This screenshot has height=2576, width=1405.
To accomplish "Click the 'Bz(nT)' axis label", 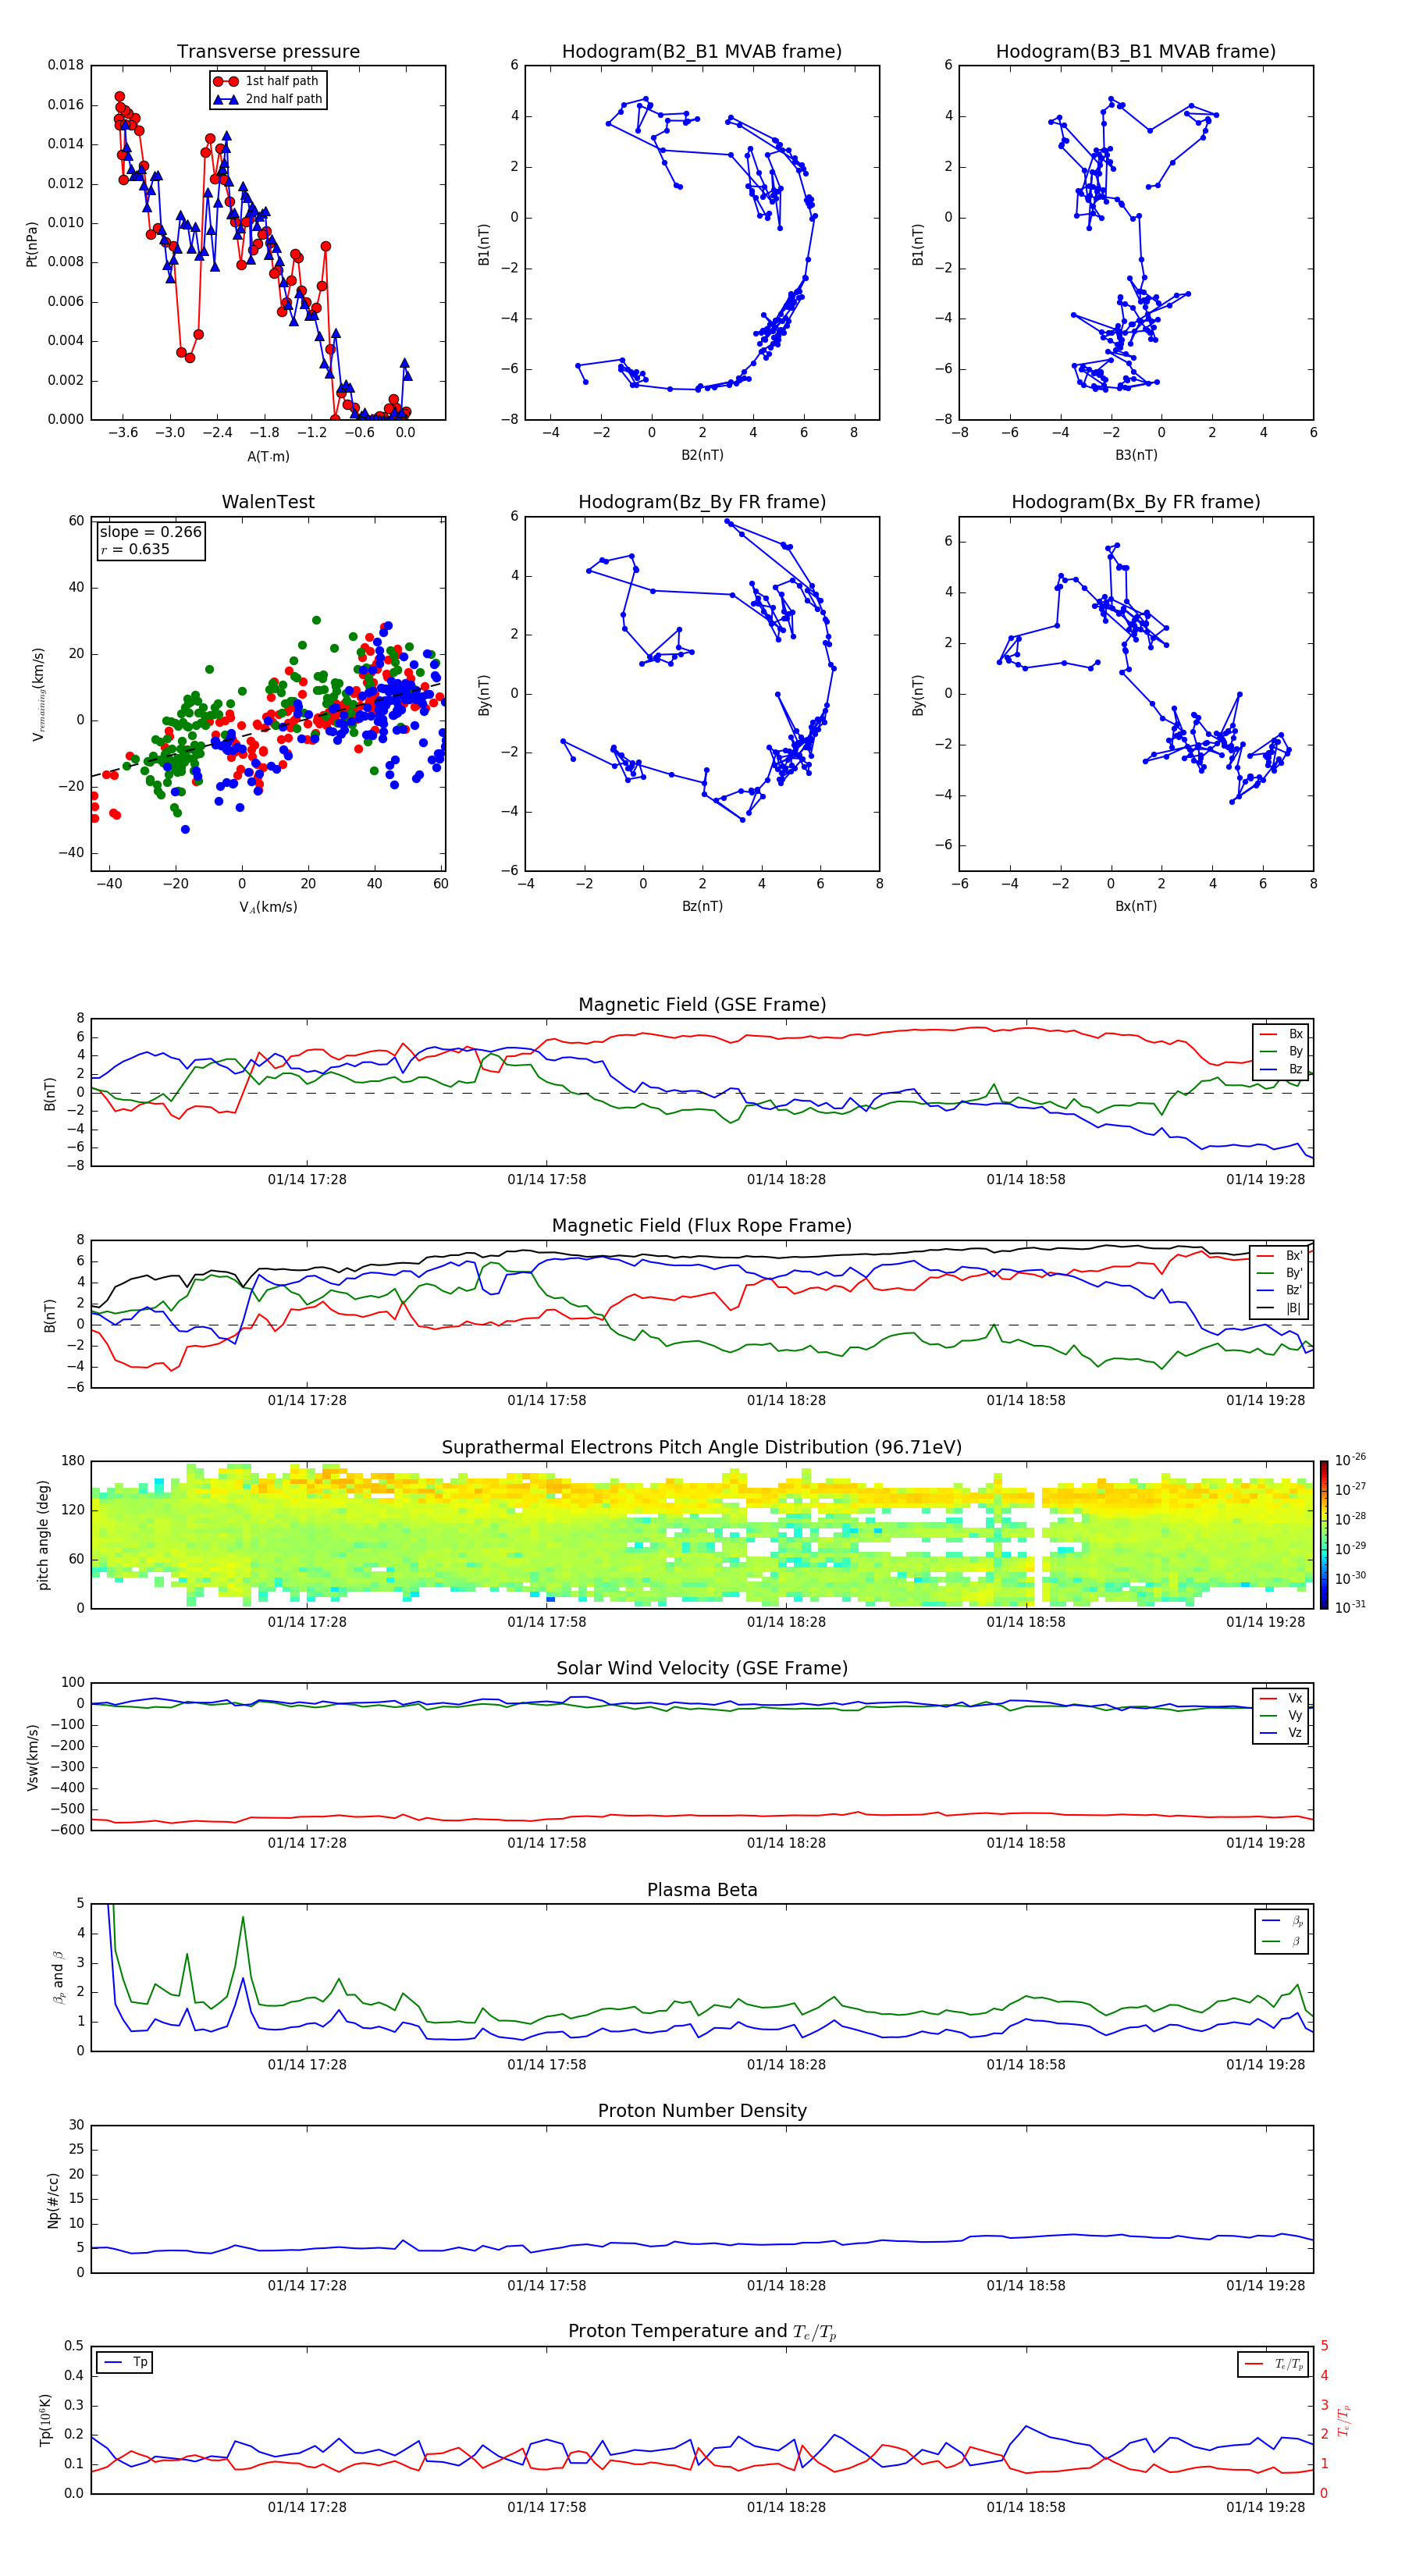I will coord(702,906).
